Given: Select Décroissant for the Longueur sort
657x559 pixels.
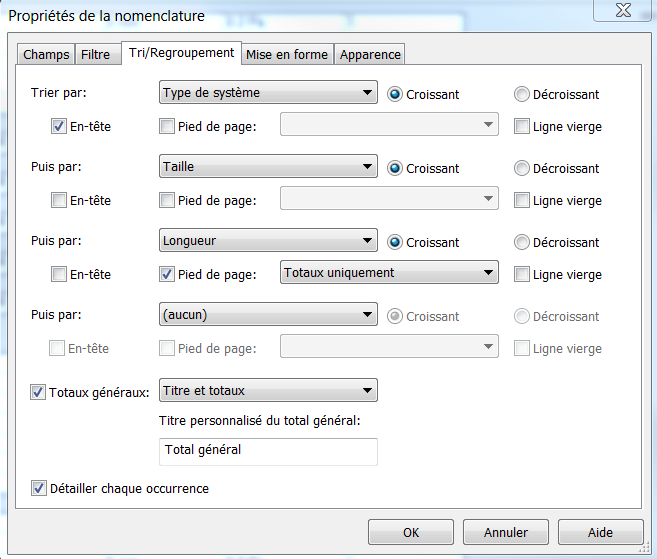Looking at the screenshot, I should 522,243.
